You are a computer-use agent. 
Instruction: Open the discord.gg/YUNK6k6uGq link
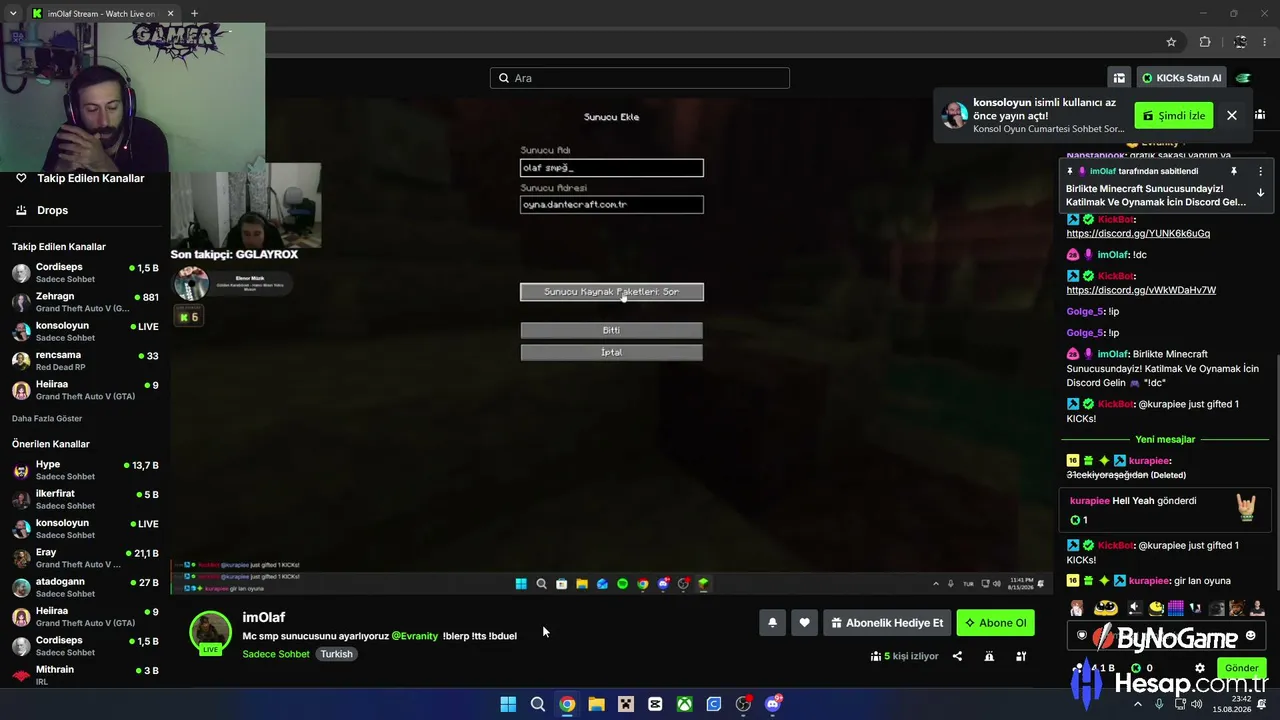point(1138,234)
